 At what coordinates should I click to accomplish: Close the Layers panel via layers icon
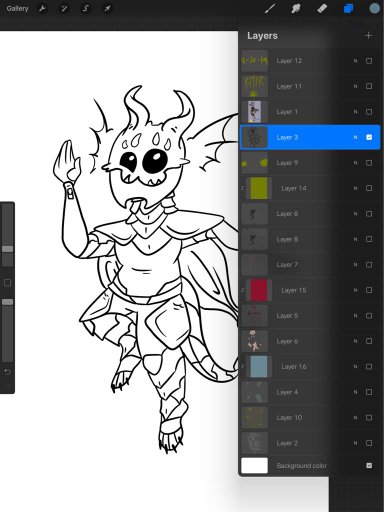pyautogui.click(x=348, y=9)
